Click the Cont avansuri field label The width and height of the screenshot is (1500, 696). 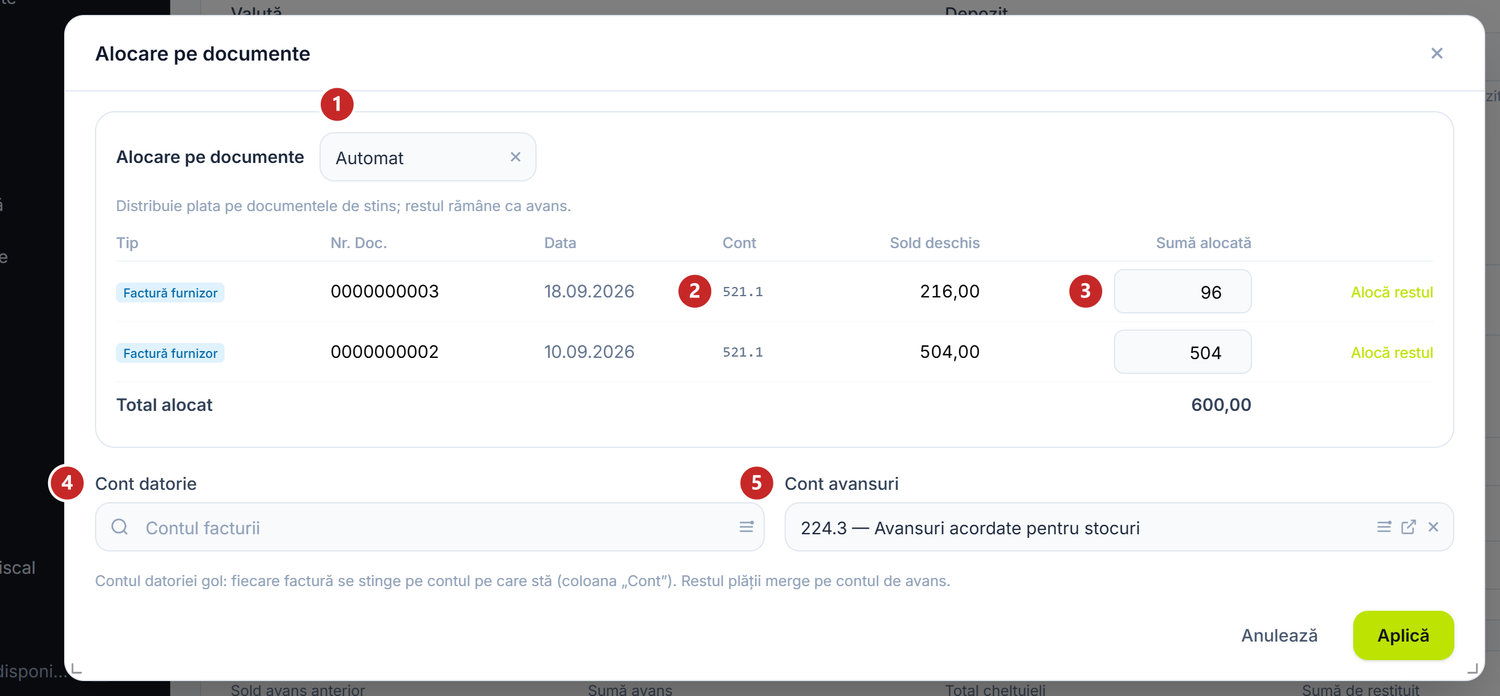(842, 484)
